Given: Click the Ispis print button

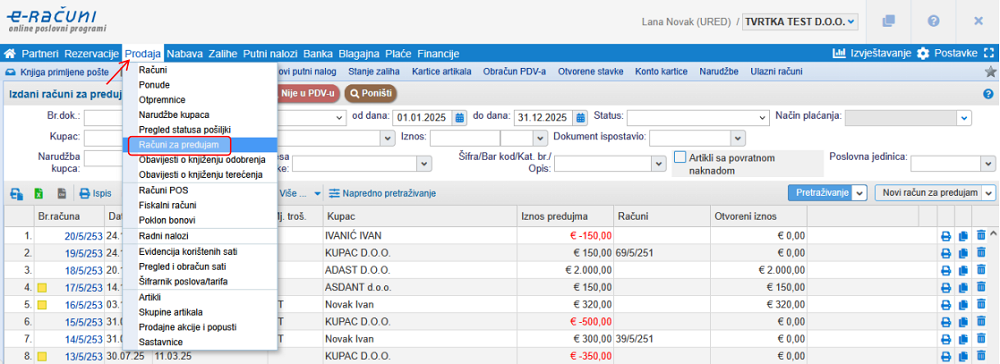Looking at the screenshot, I should (95, 193).
